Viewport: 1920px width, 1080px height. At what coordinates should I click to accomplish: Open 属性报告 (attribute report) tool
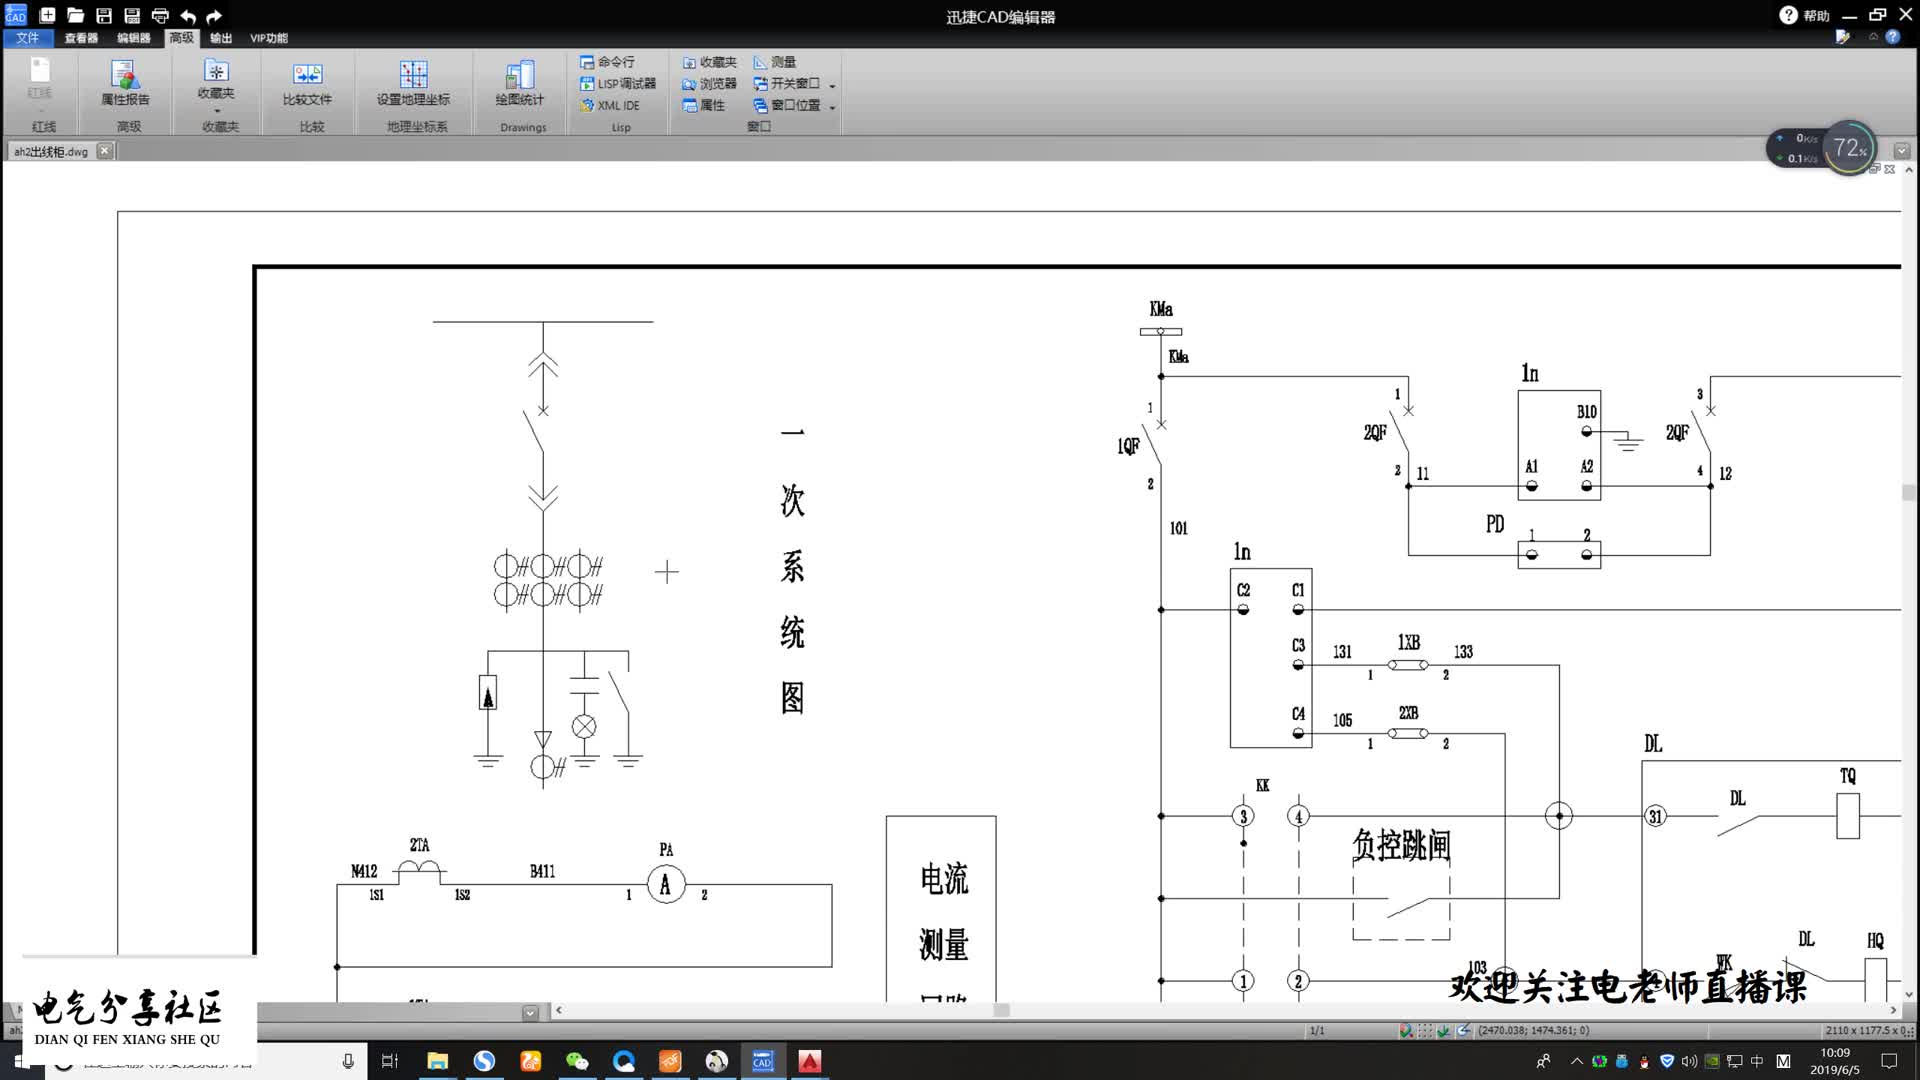click(x=125, y=82)
